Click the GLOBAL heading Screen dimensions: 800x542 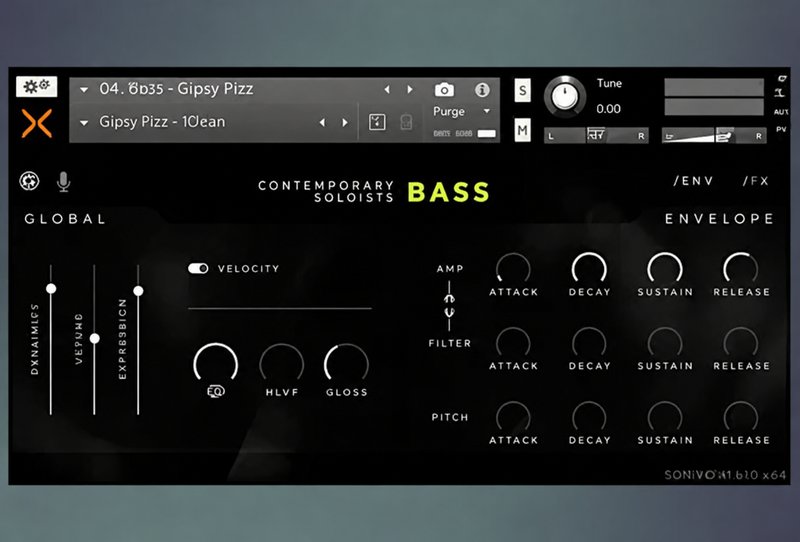pyautogui.click(x=65, y=219)
